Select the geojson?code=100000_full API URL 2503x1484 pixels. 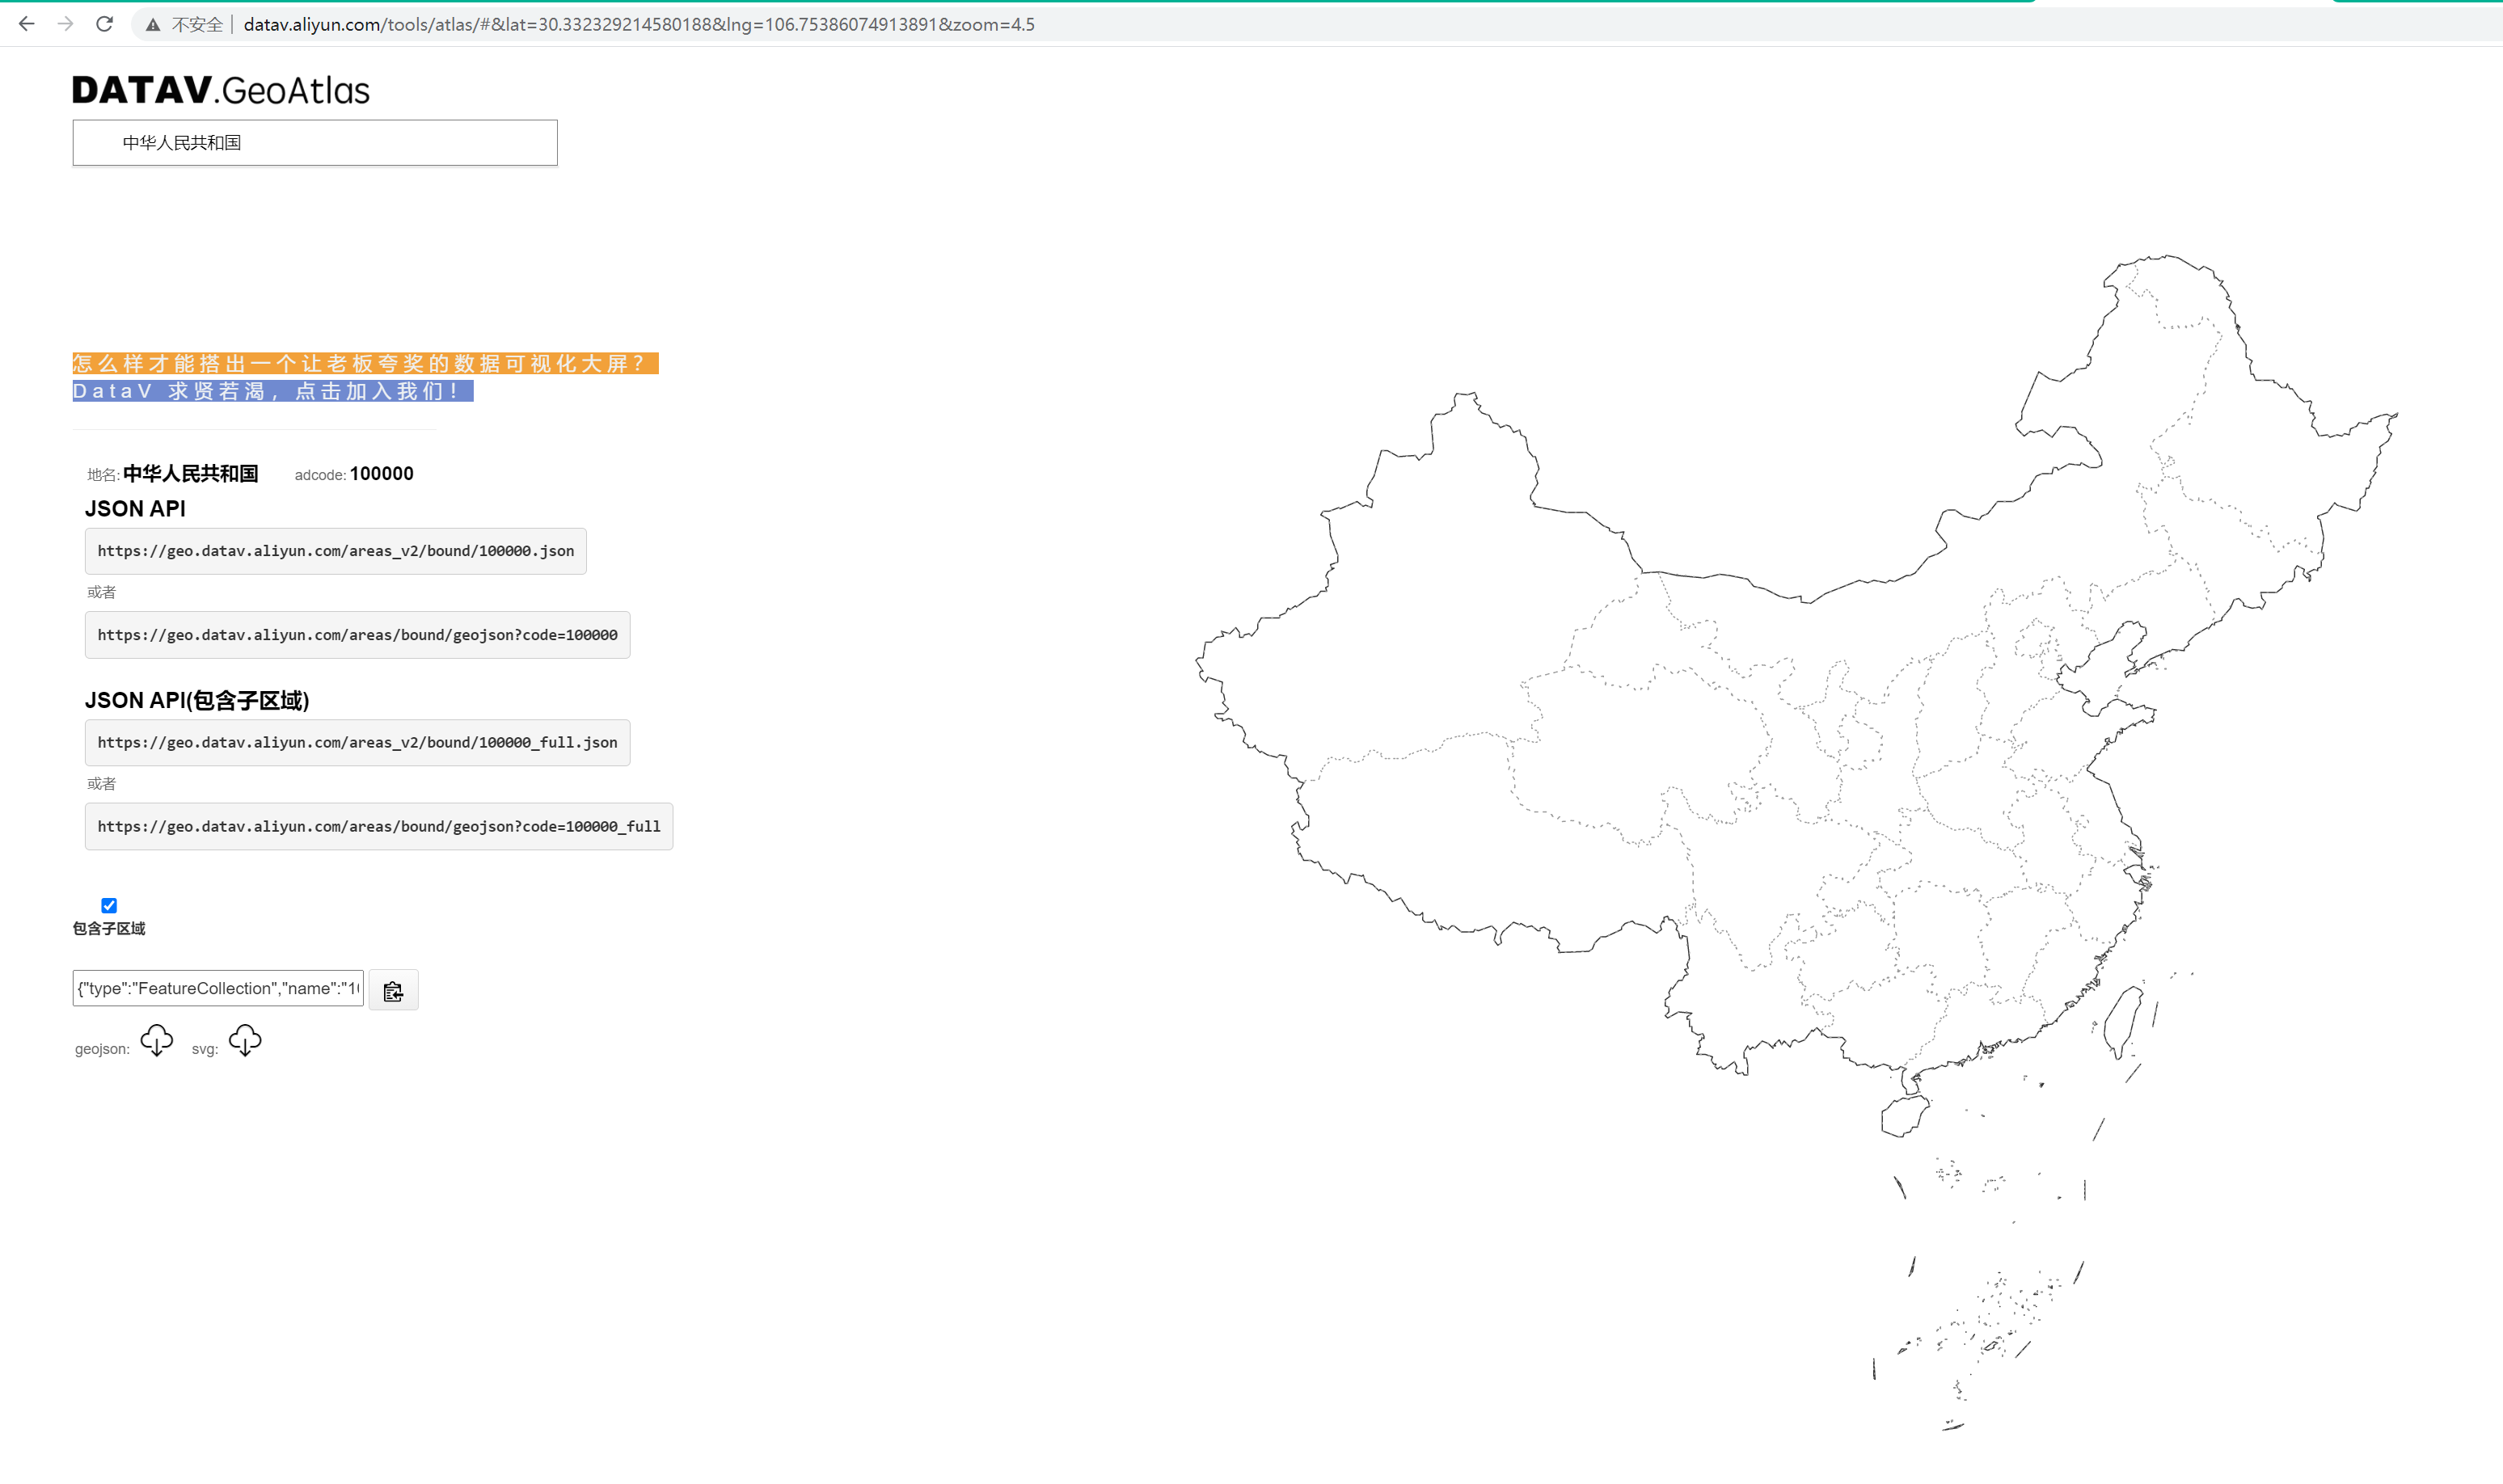coord(379,827)
